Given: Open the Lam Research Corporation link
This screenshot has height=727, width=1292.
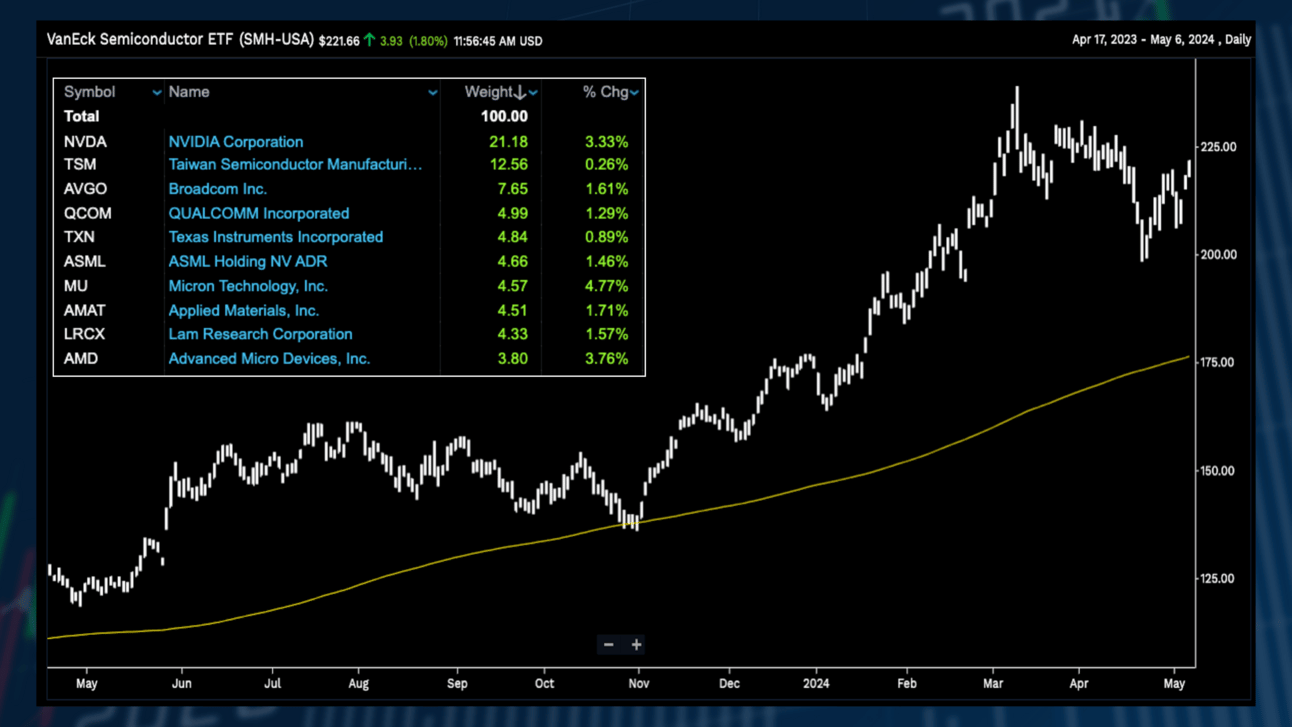Looking at the screenshot, I should [260, 334].
